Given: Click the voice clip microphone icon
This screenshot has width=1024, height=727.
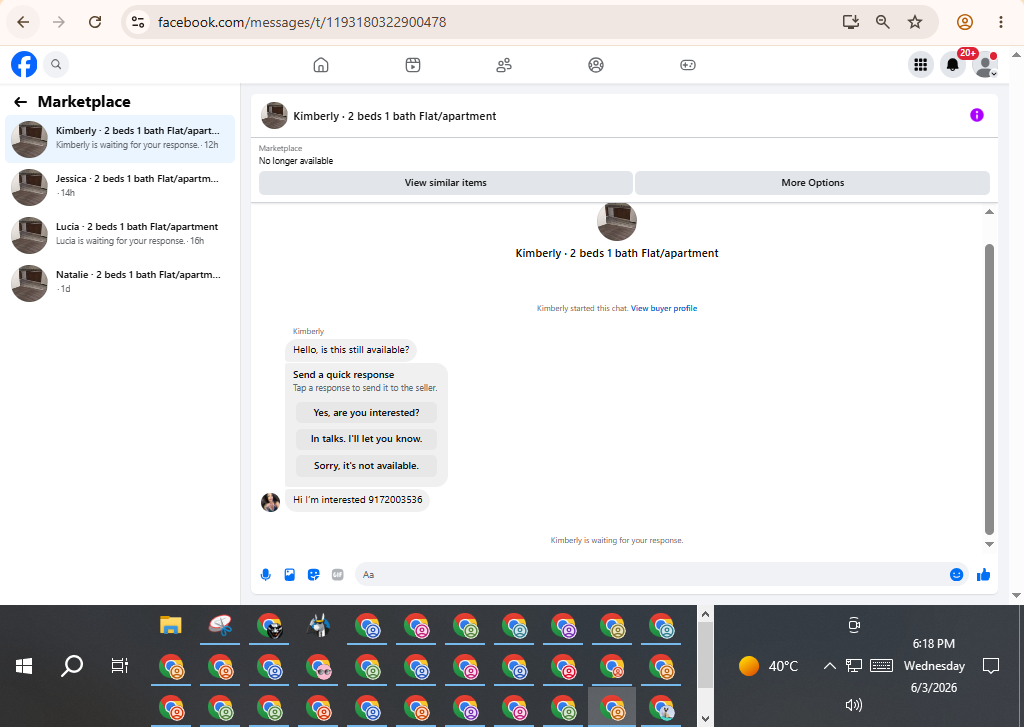Looking at the screenshot, I should click(x=266, y=575).
